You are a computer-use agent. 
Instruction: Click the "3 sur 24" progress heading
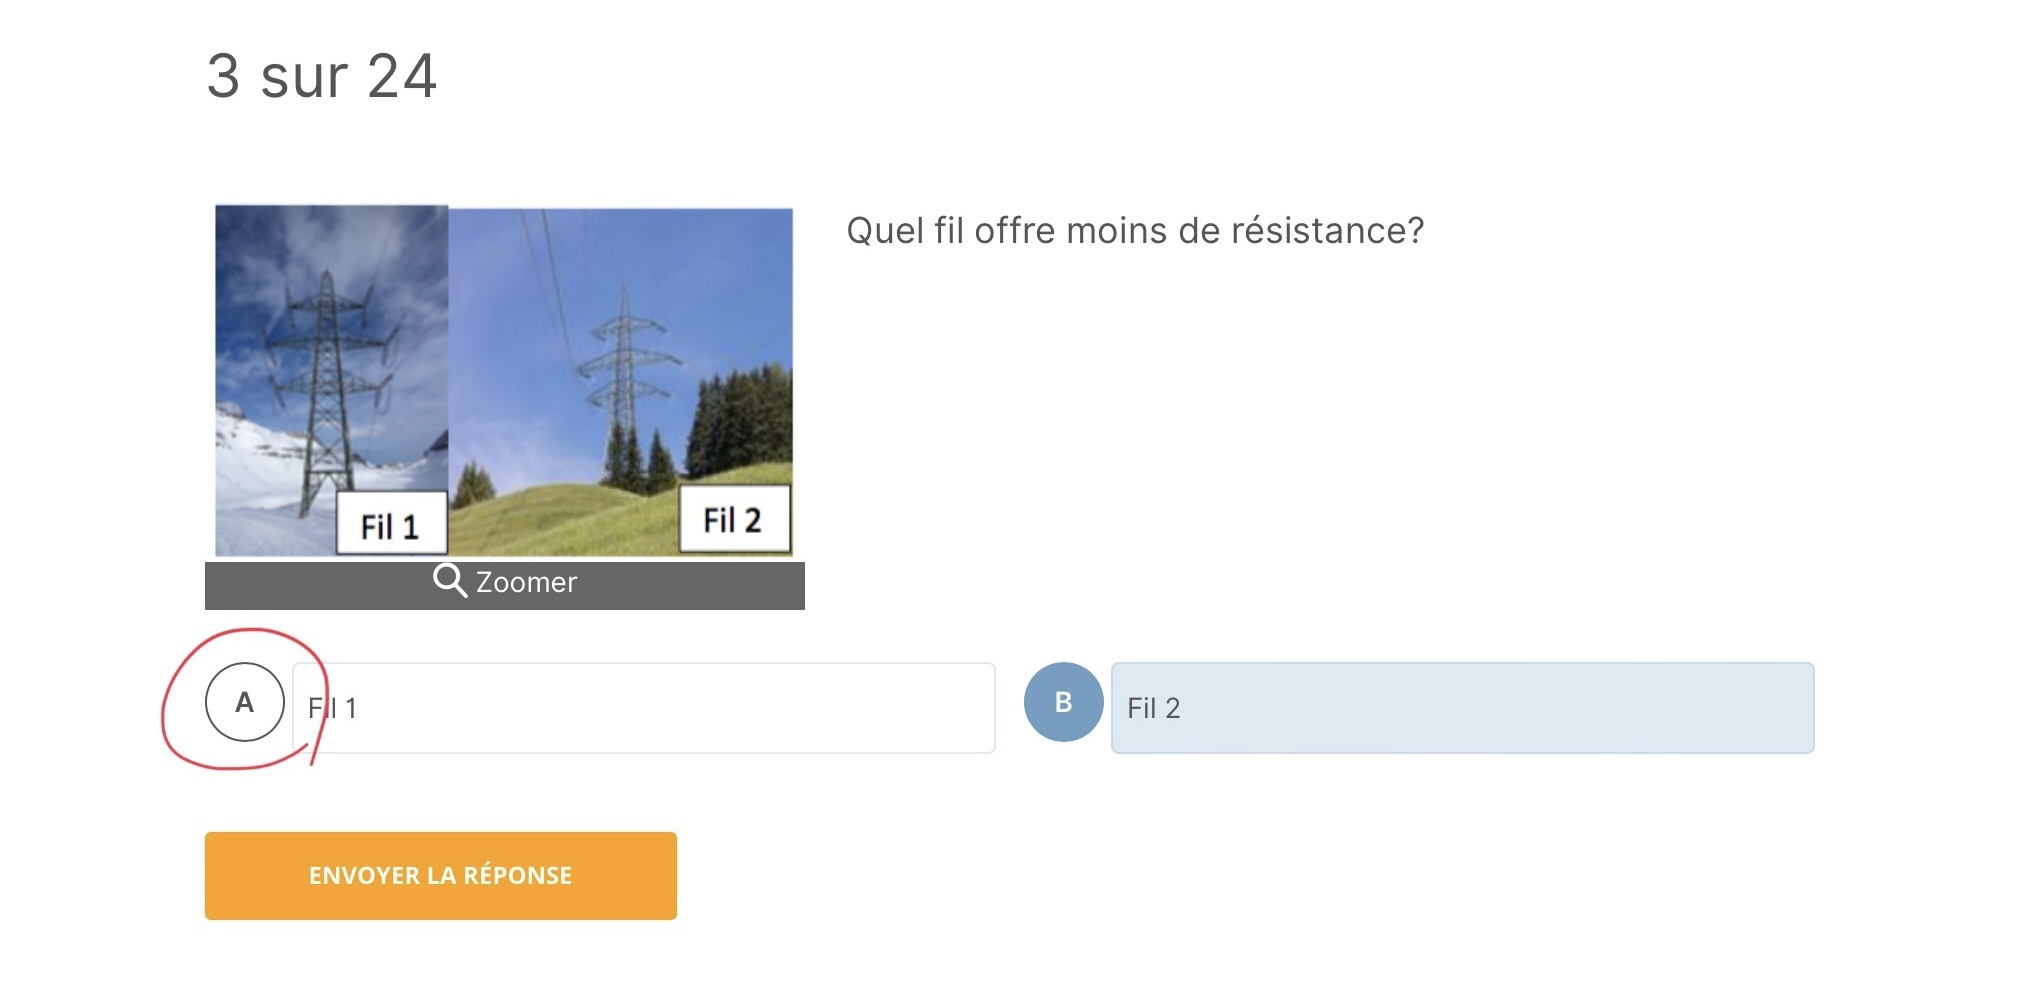pos(322,76)
